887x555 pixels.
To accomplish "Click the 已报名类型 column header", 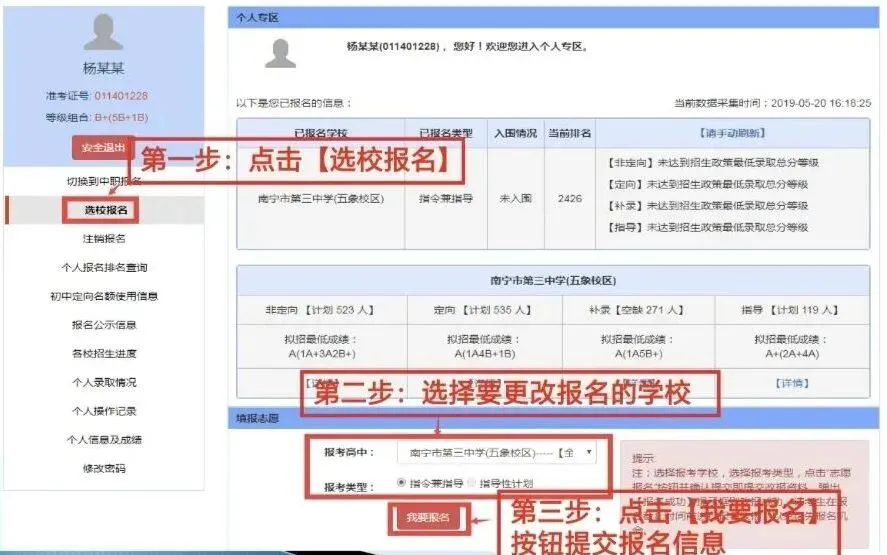I will (446, 134).
